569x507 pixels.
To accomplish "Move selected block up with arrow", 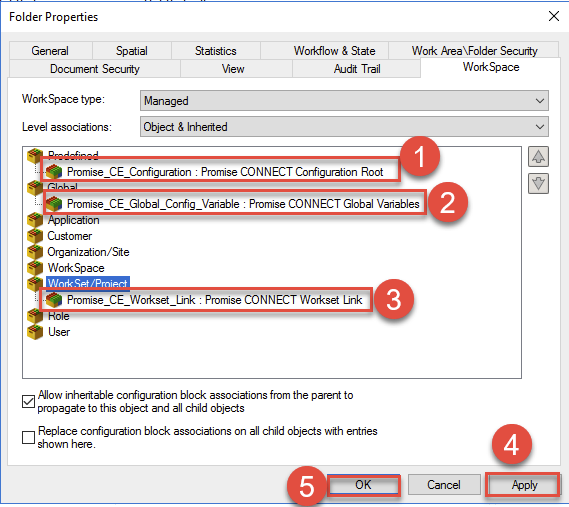I will pos(538,157).
